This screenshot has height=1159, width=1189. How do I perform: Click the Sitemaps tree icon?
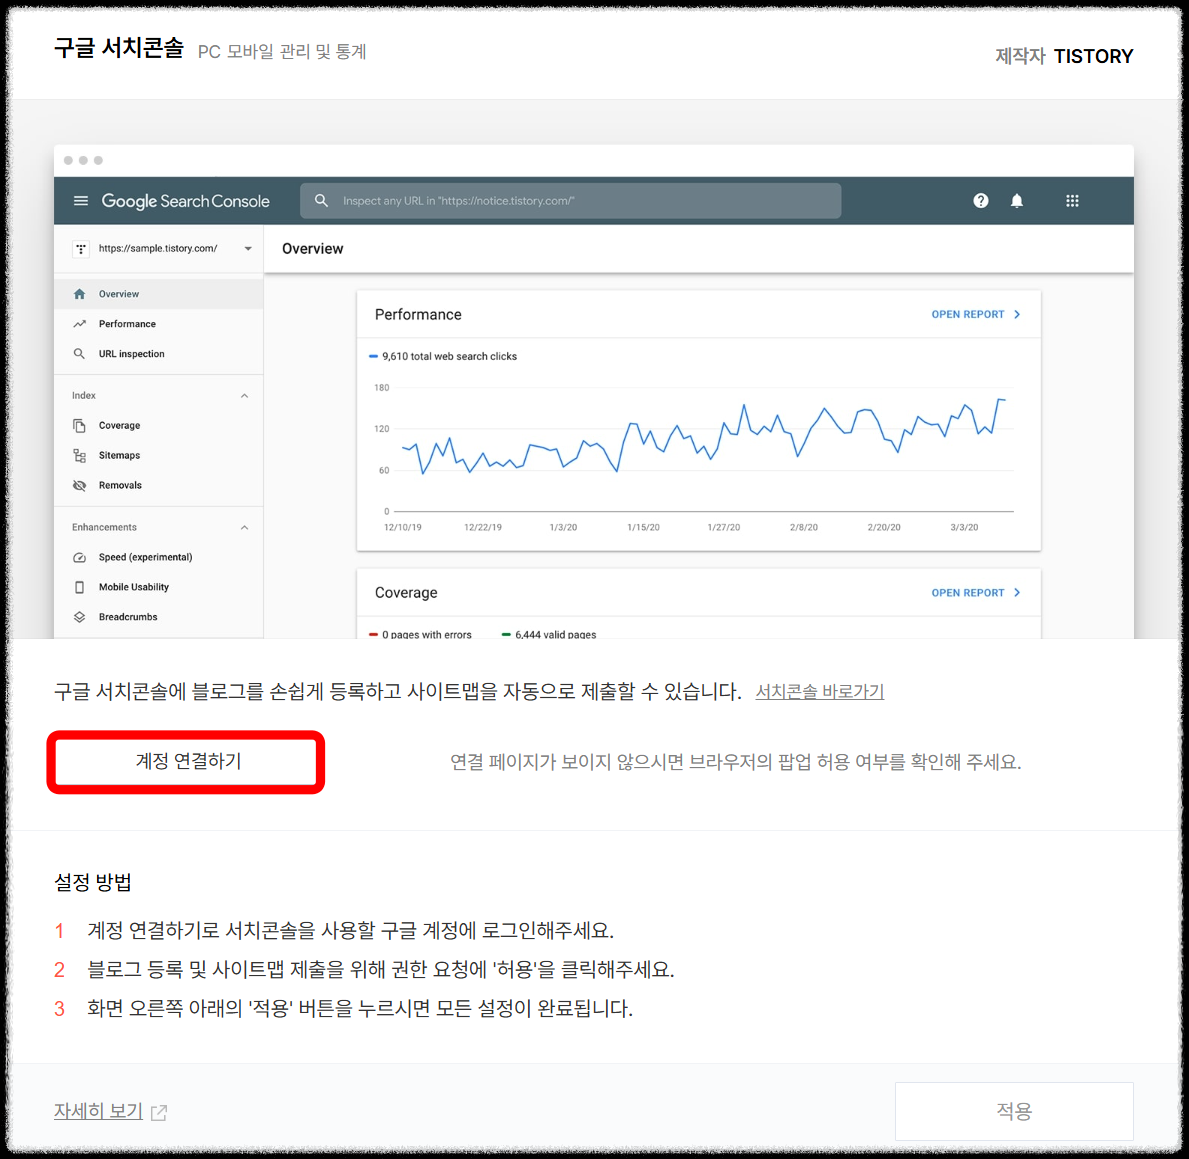(x=79, y=456)
